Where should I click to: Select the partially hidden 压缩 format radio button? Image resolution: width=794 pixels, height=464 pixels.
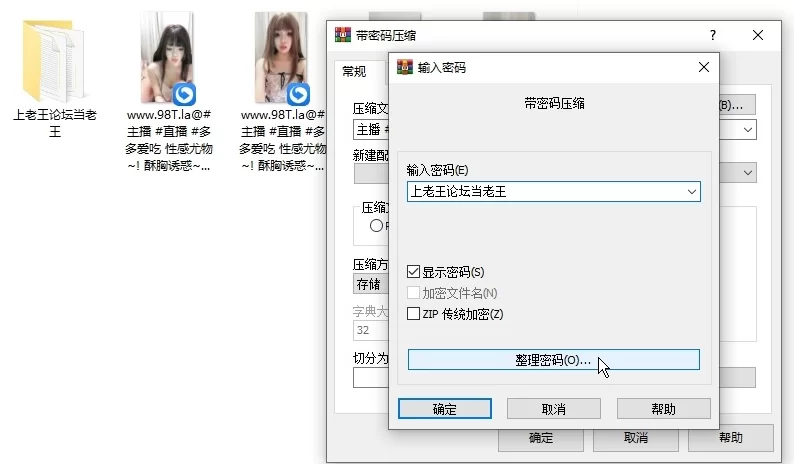click(376, 226)
